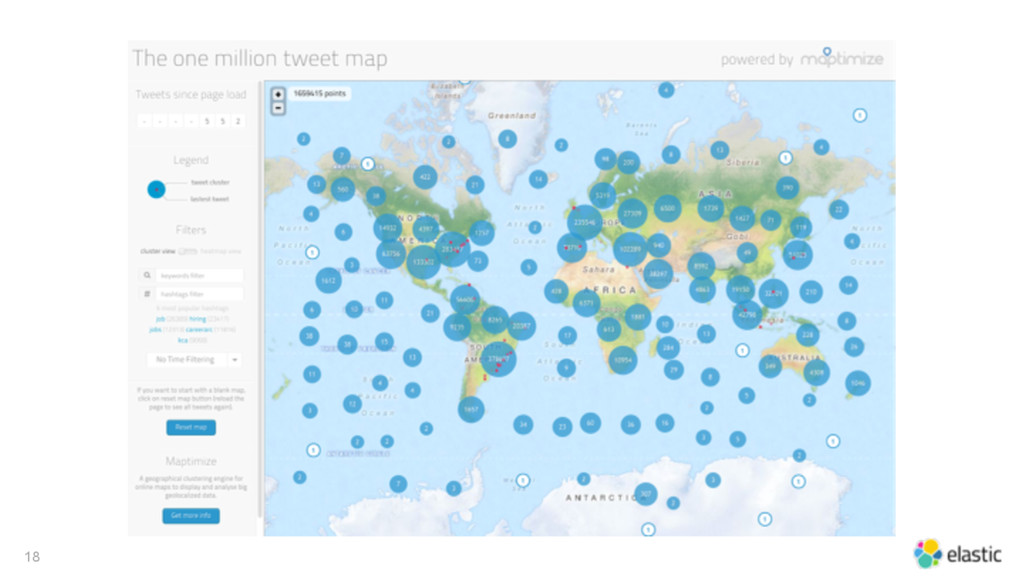Zoom in with the map plus button

(x=278, y=94)
